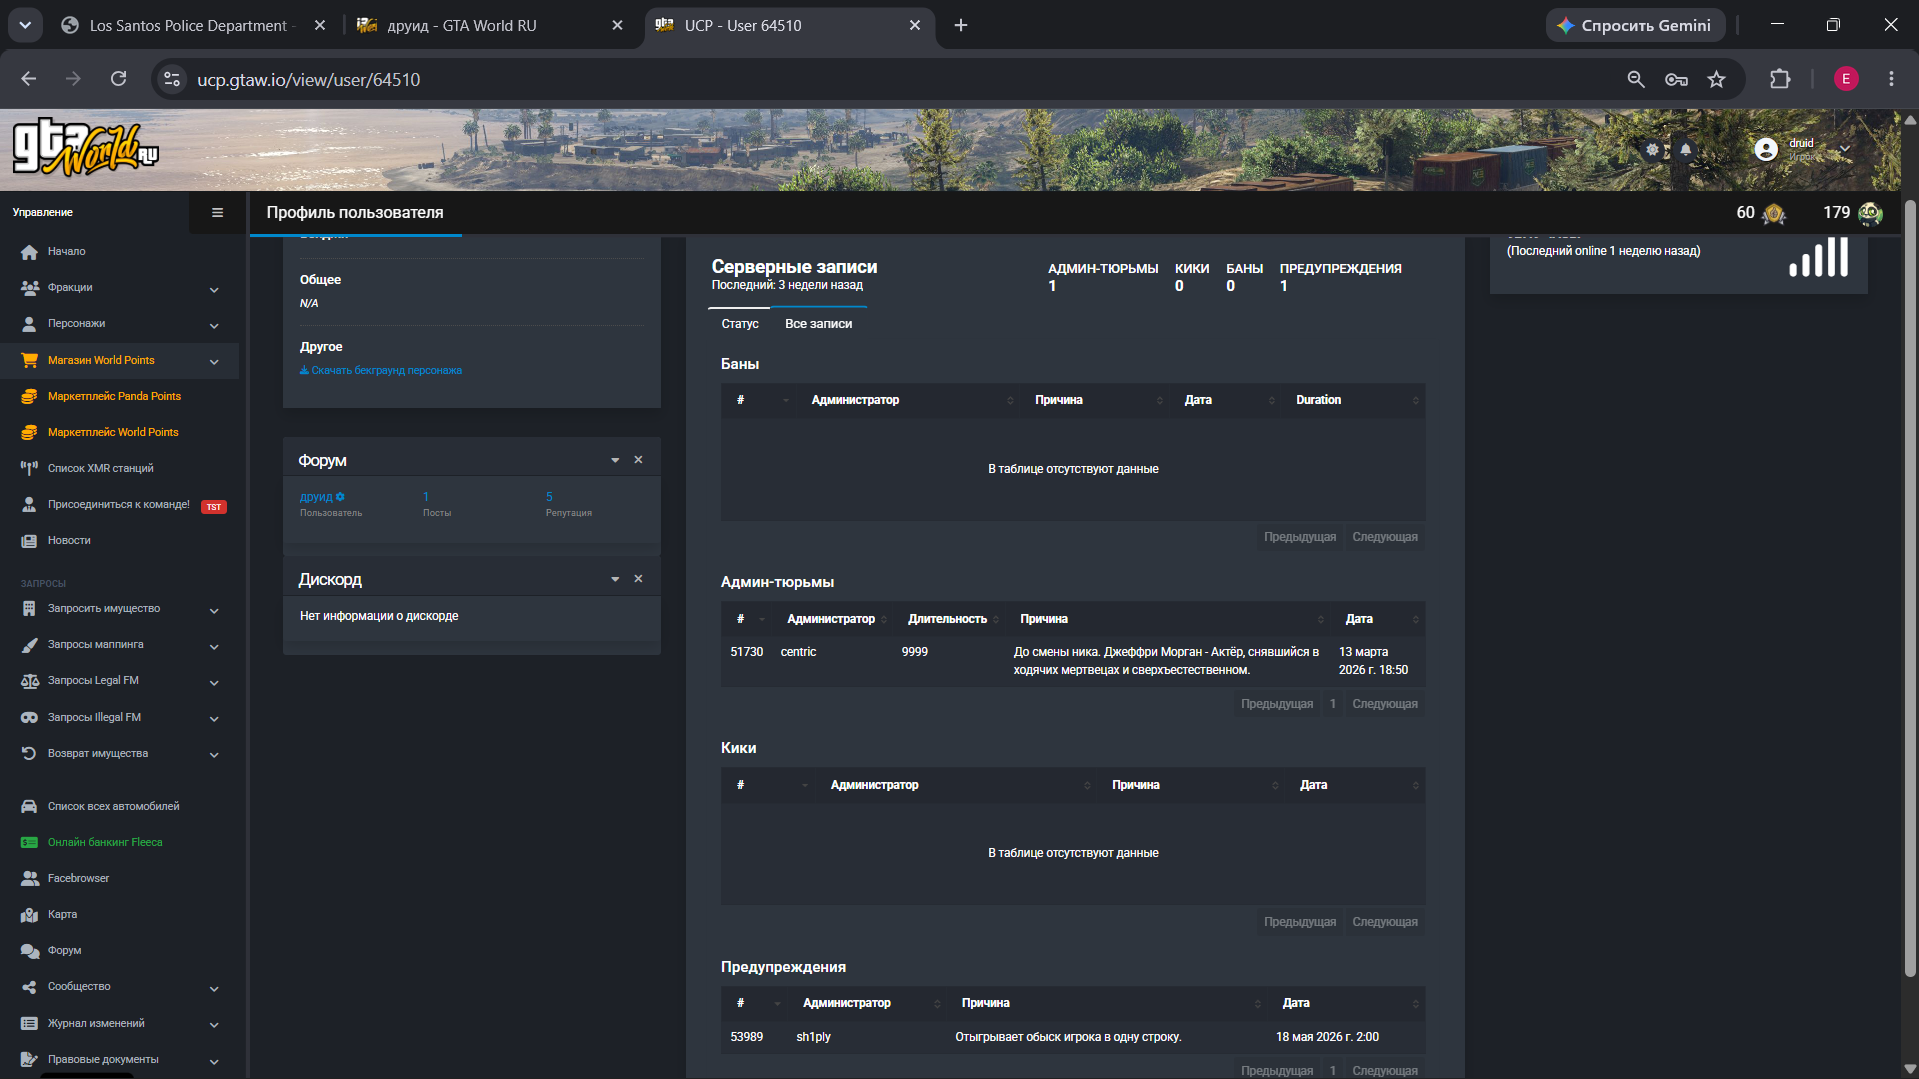Screen dimensions: 1919x1079
Task: Expand the Персонажи sidebar menu
Action: 120,324
